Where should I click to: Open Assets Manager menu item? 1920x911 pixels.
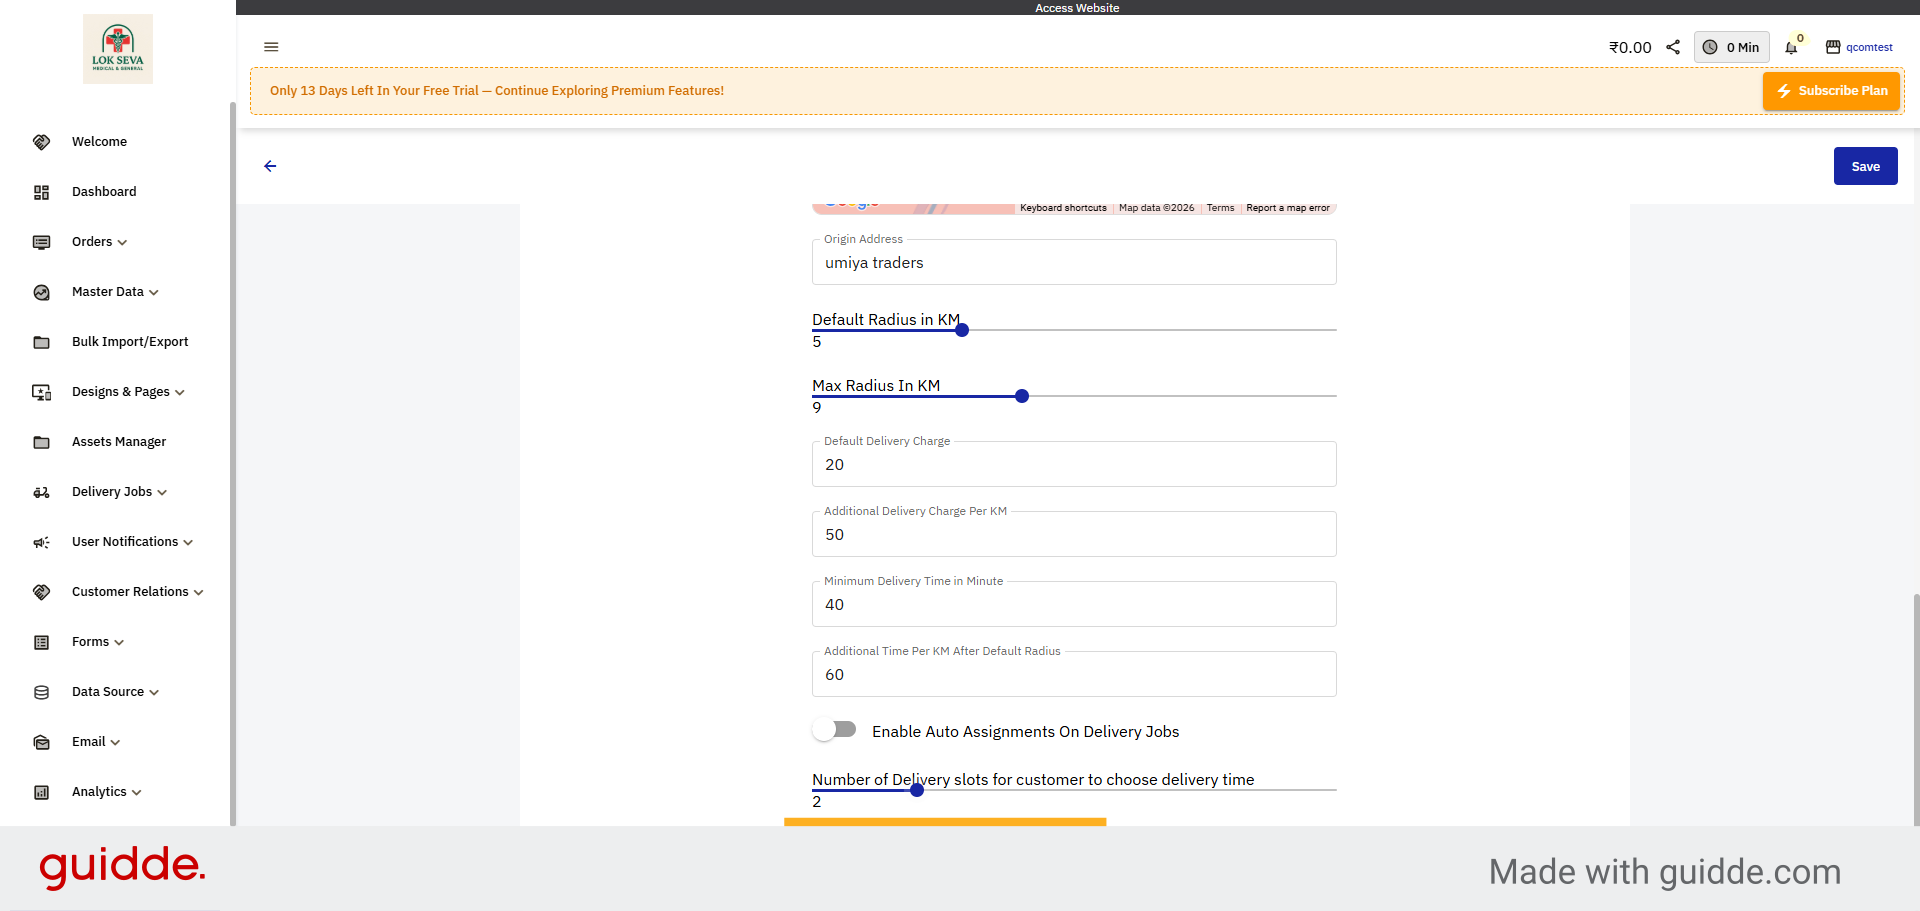pos(119,442)
